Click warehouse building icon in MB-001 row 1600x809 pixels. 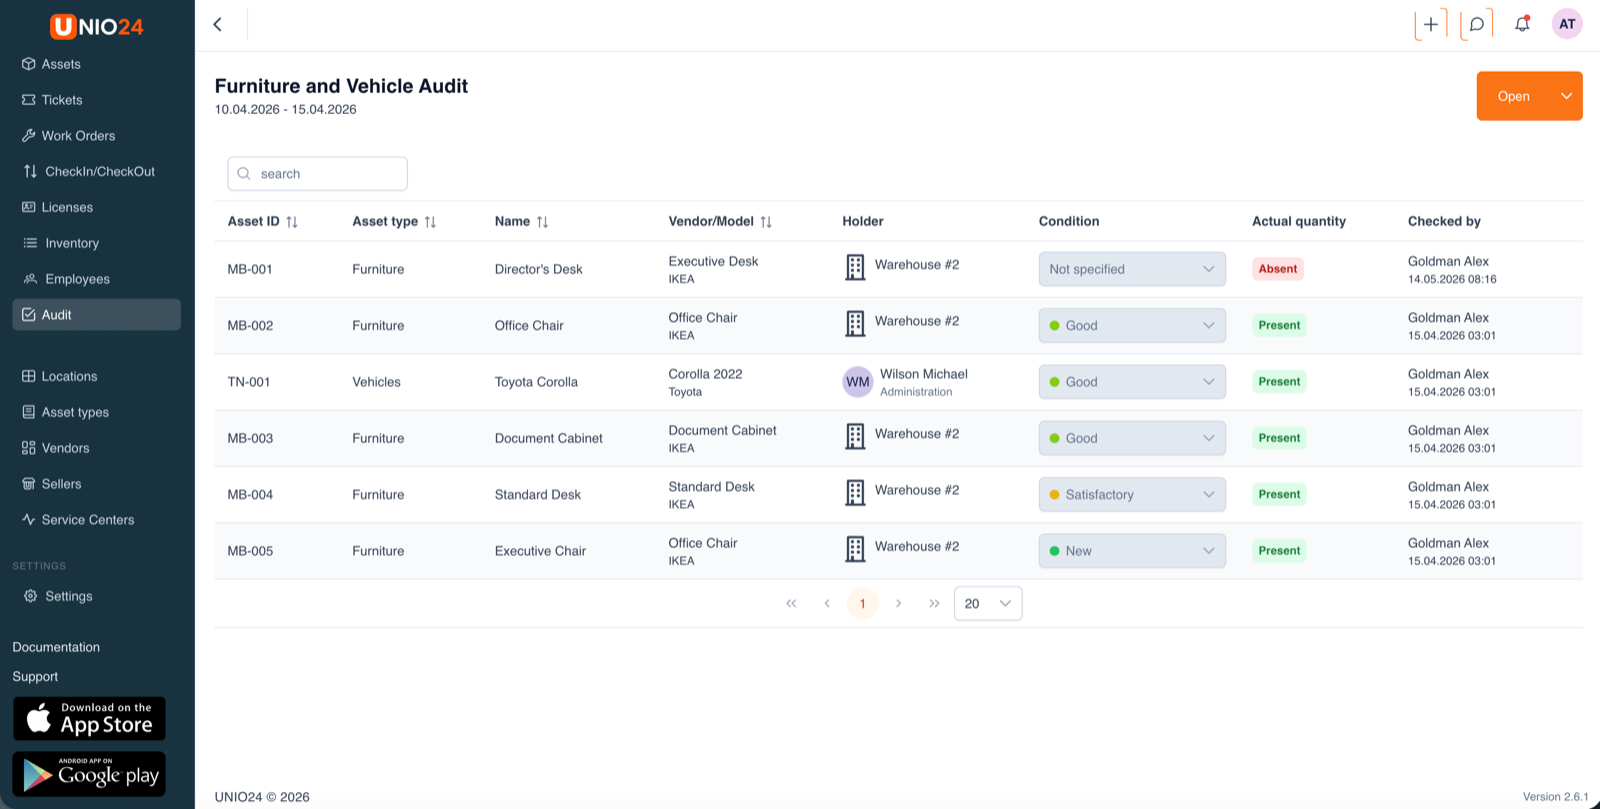pyautogui.click(x=855, y=267)
